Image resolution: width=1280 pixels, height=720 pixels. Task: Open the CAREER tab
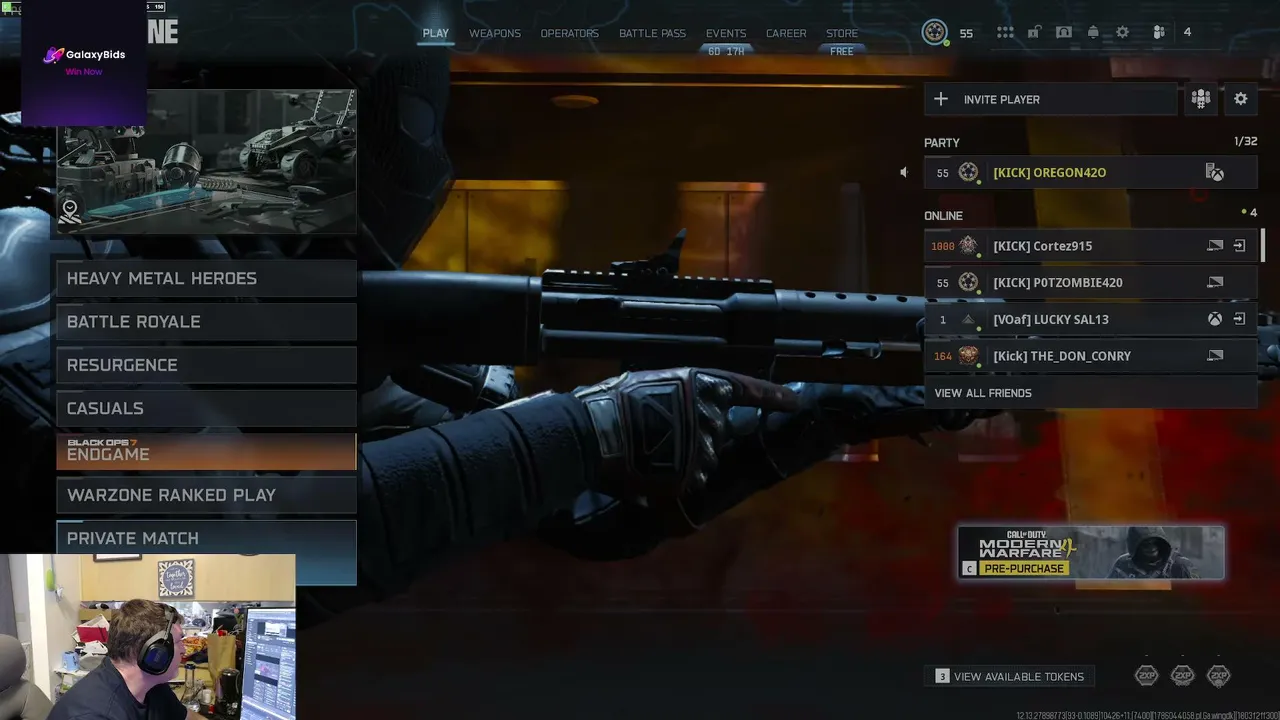click(x=786, y=33)
